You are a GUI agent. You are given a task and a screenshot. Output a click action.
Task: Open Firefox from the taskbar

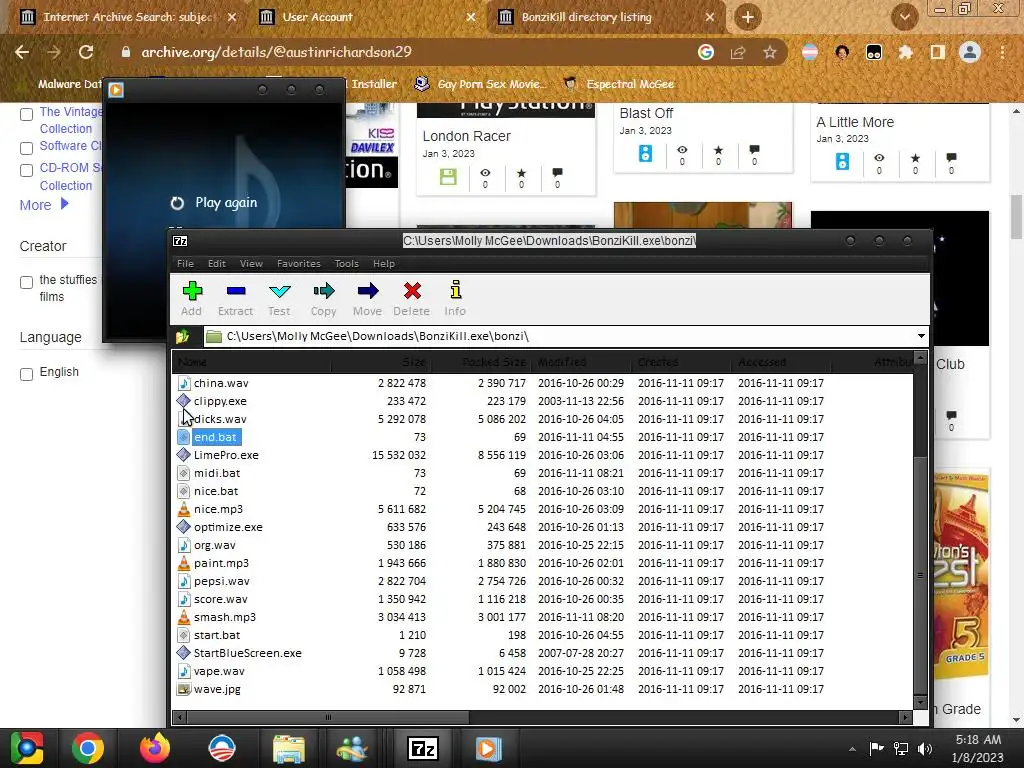155,748
